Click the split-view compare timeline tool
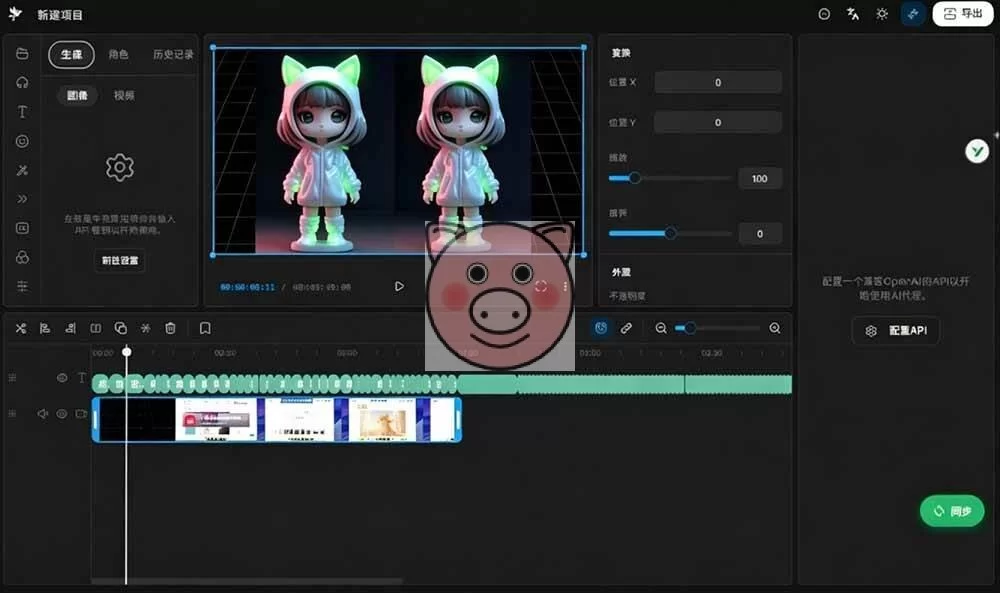 96,328
